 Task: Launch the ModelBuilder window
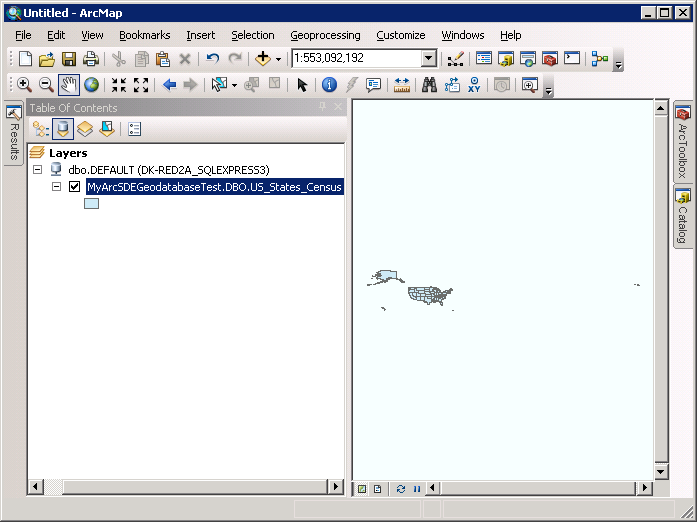click(x=600, y=59)
